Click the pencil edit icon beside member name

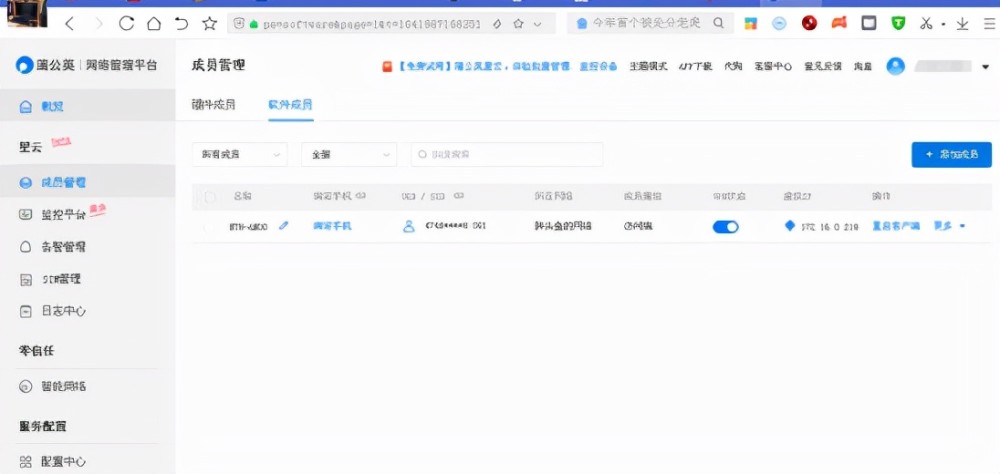click(x=283, y=226)
